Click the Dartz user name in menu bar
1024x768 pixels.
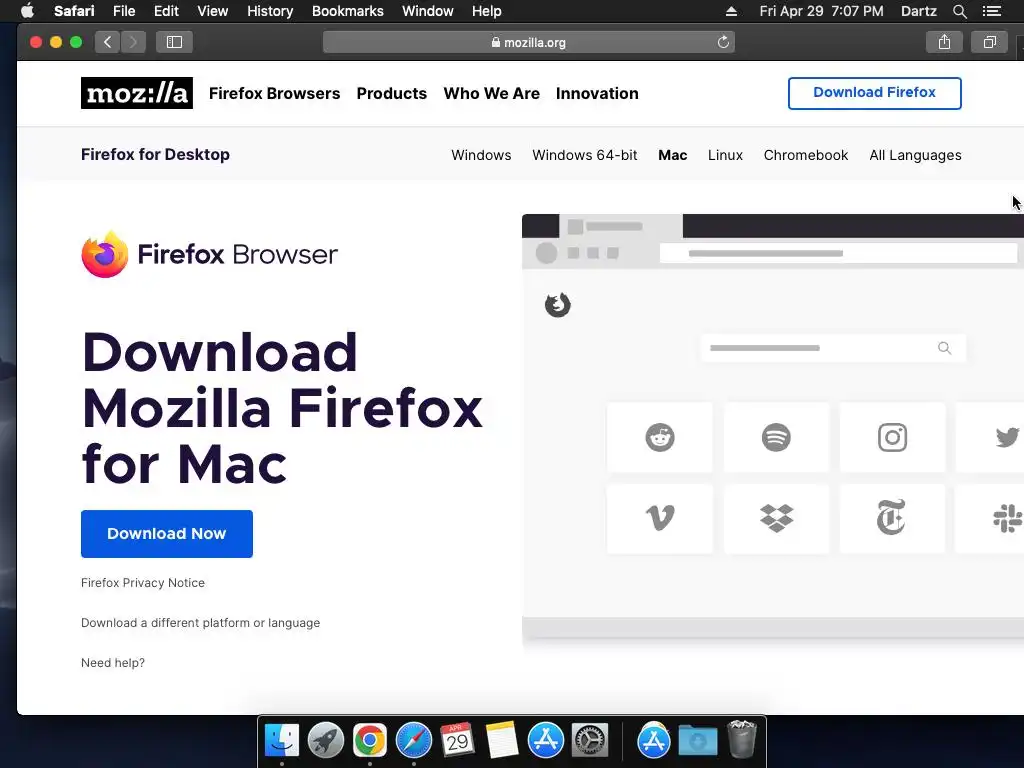pyautogui.click(x=919, y=11)
